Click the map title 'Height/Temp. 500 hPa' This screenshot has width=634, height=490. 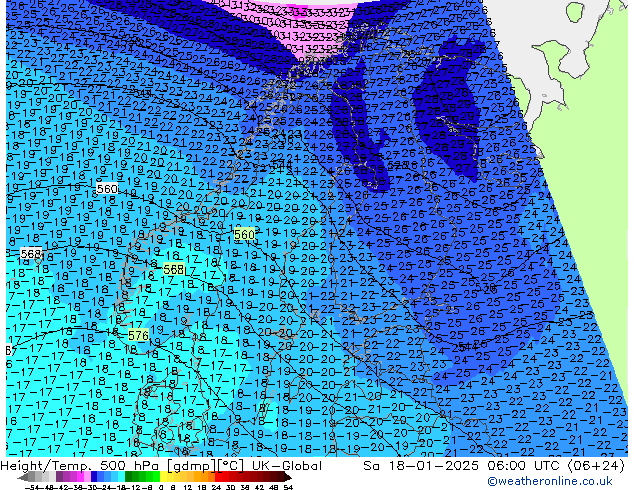78,466
